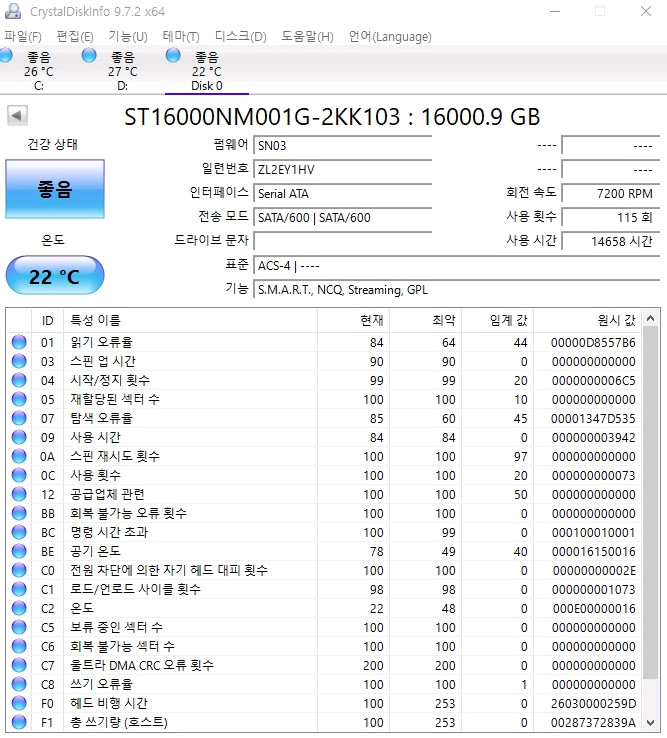
Task: Select the D: drive tab
Action: pos(122,71)
